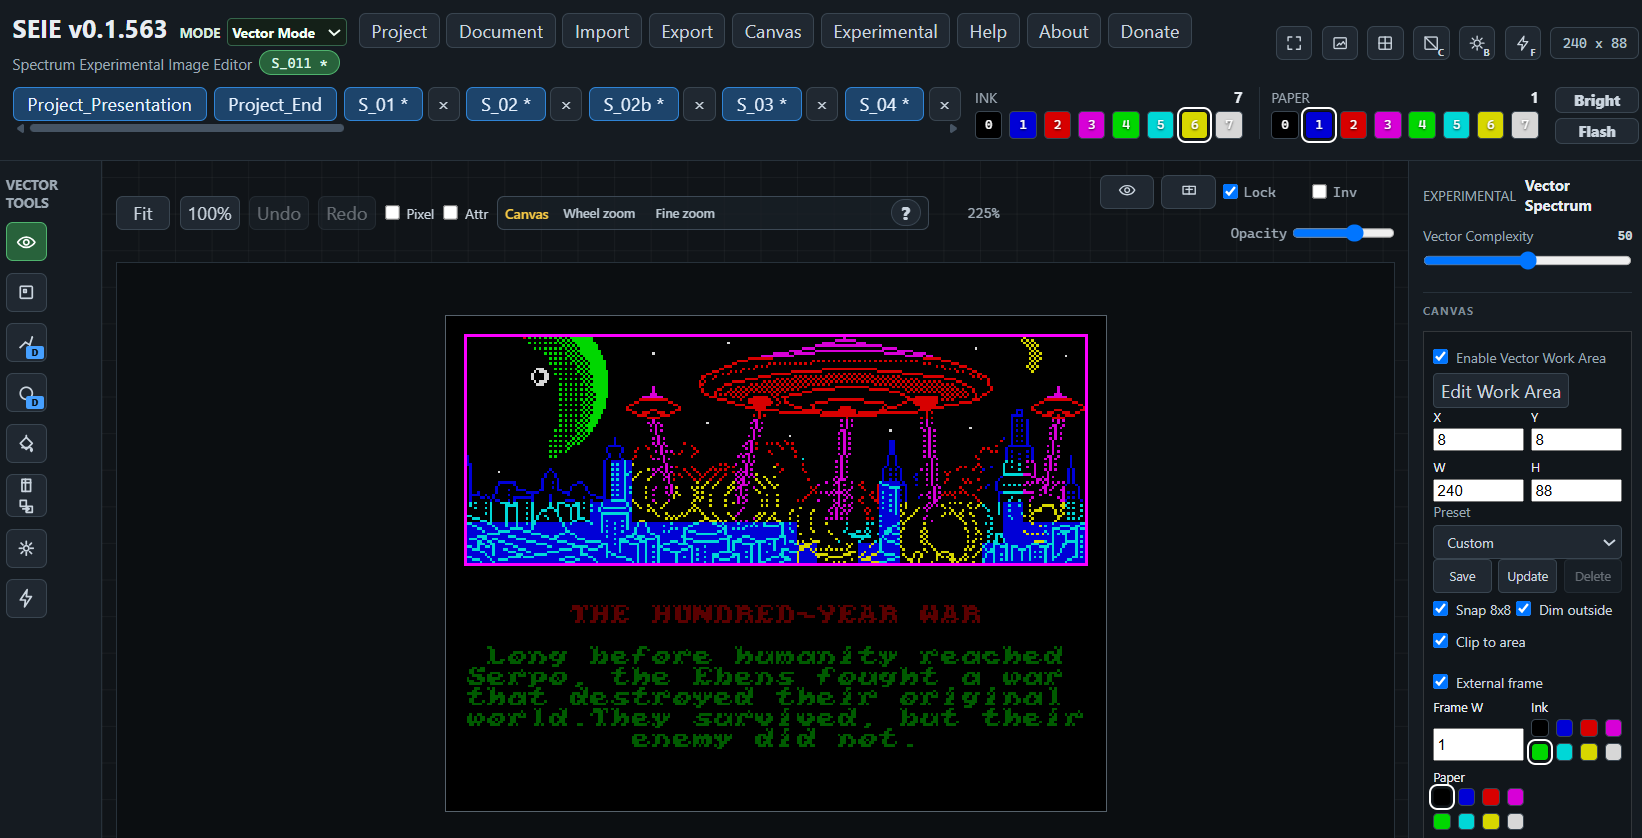Open the Custom preset dropdown
The height and width of the screenshot is (838, 1642).
[x=1527, y=543]
